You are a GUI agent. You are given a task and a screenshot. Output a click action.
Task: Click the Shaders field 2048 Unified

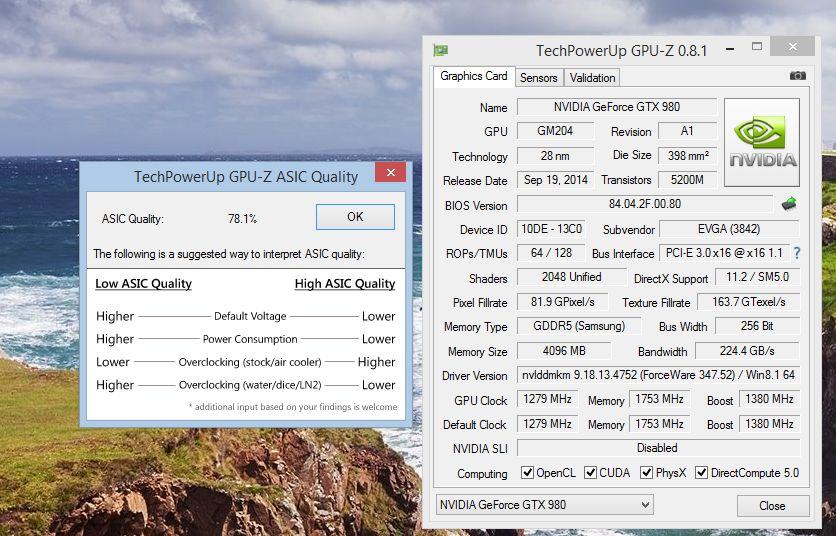click(572, 277)
